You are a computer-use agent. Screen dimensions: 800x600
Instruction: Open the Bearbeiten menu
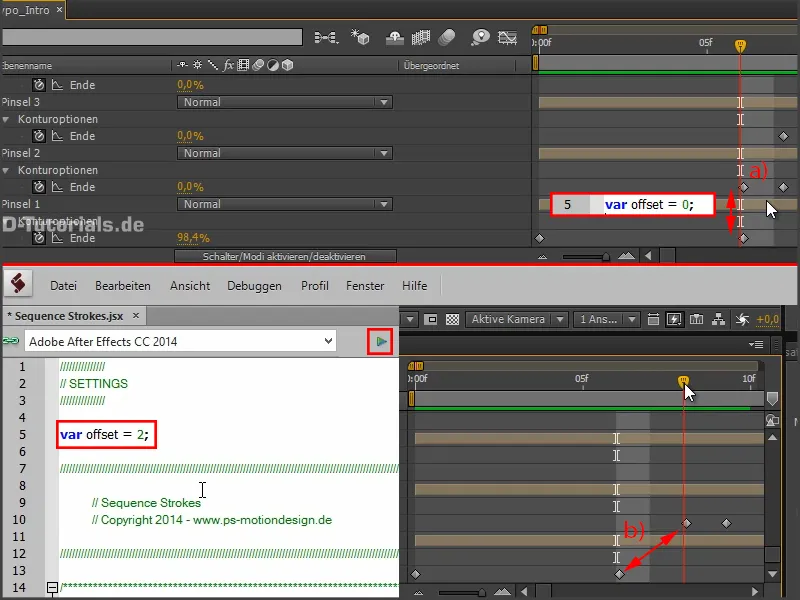tap(122, 286)
